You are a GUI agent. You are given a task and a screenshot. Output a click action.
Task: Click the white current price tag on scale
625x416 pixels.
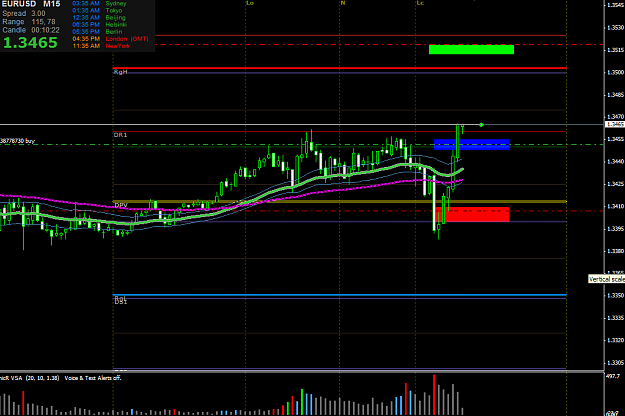615,125
